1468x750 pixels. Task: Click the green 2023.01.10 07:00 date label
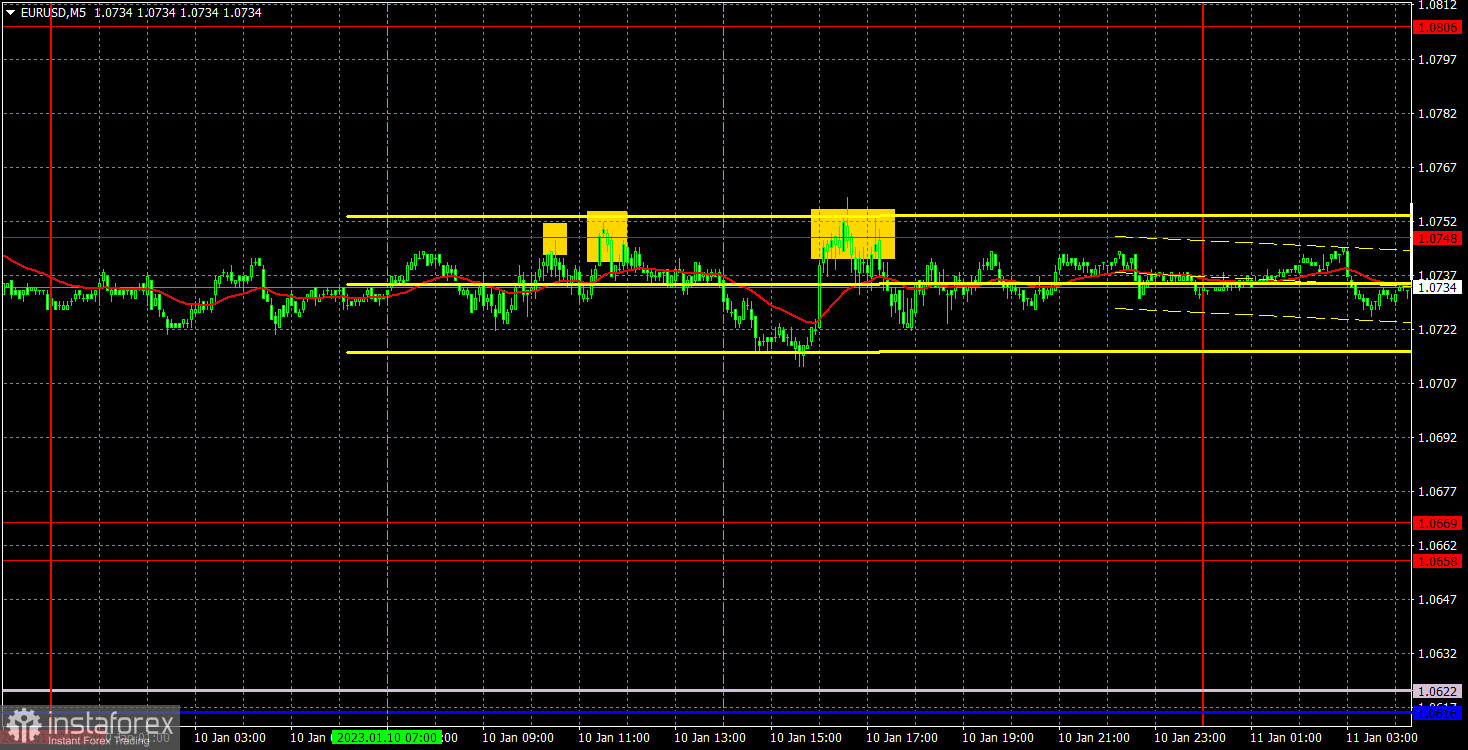point(386,737)
